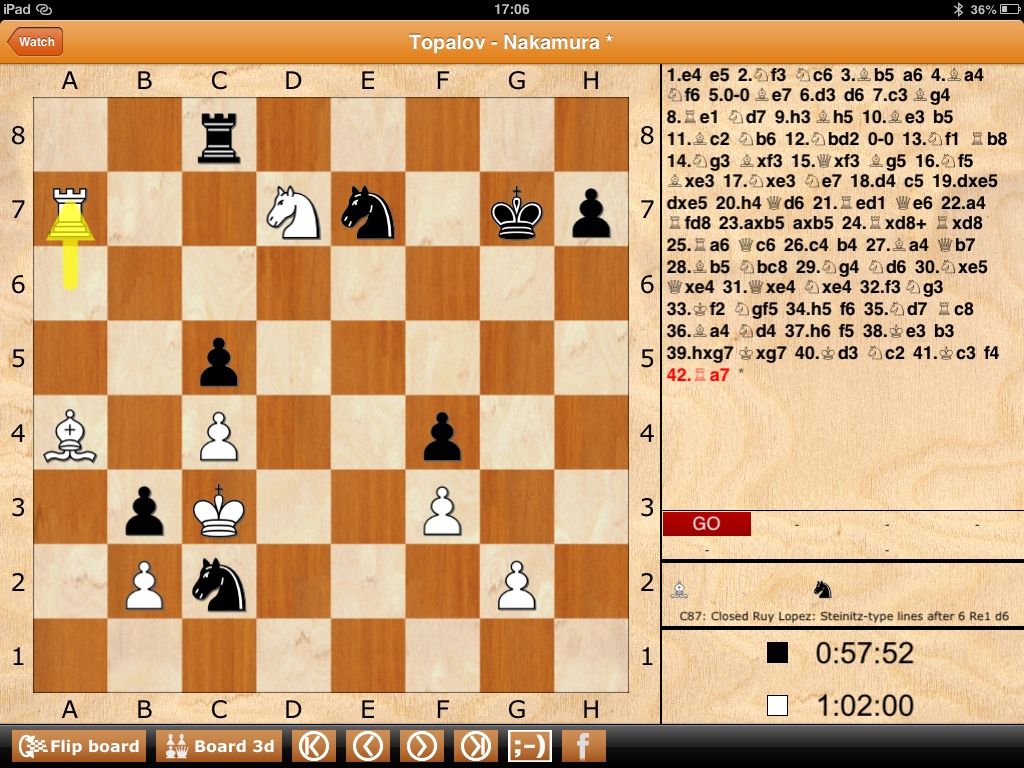Image resolution: width=1024 pixels, height=768 pixels.
Task: Advance forward one move
Action: click(x=422, y=746)
